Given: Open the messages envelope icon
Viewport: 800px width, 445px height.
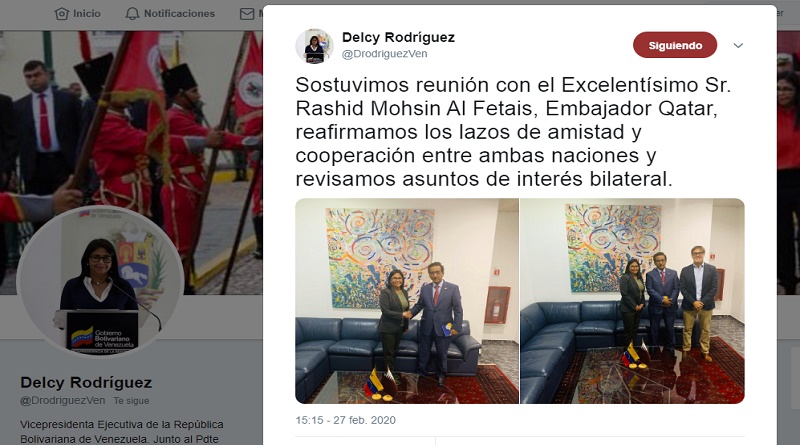Looking at the screenshot, I should point(247,14).
